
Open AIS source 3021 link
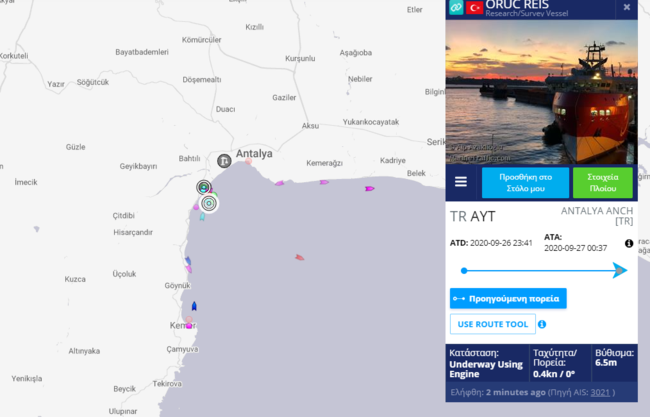tap(600, 392)
